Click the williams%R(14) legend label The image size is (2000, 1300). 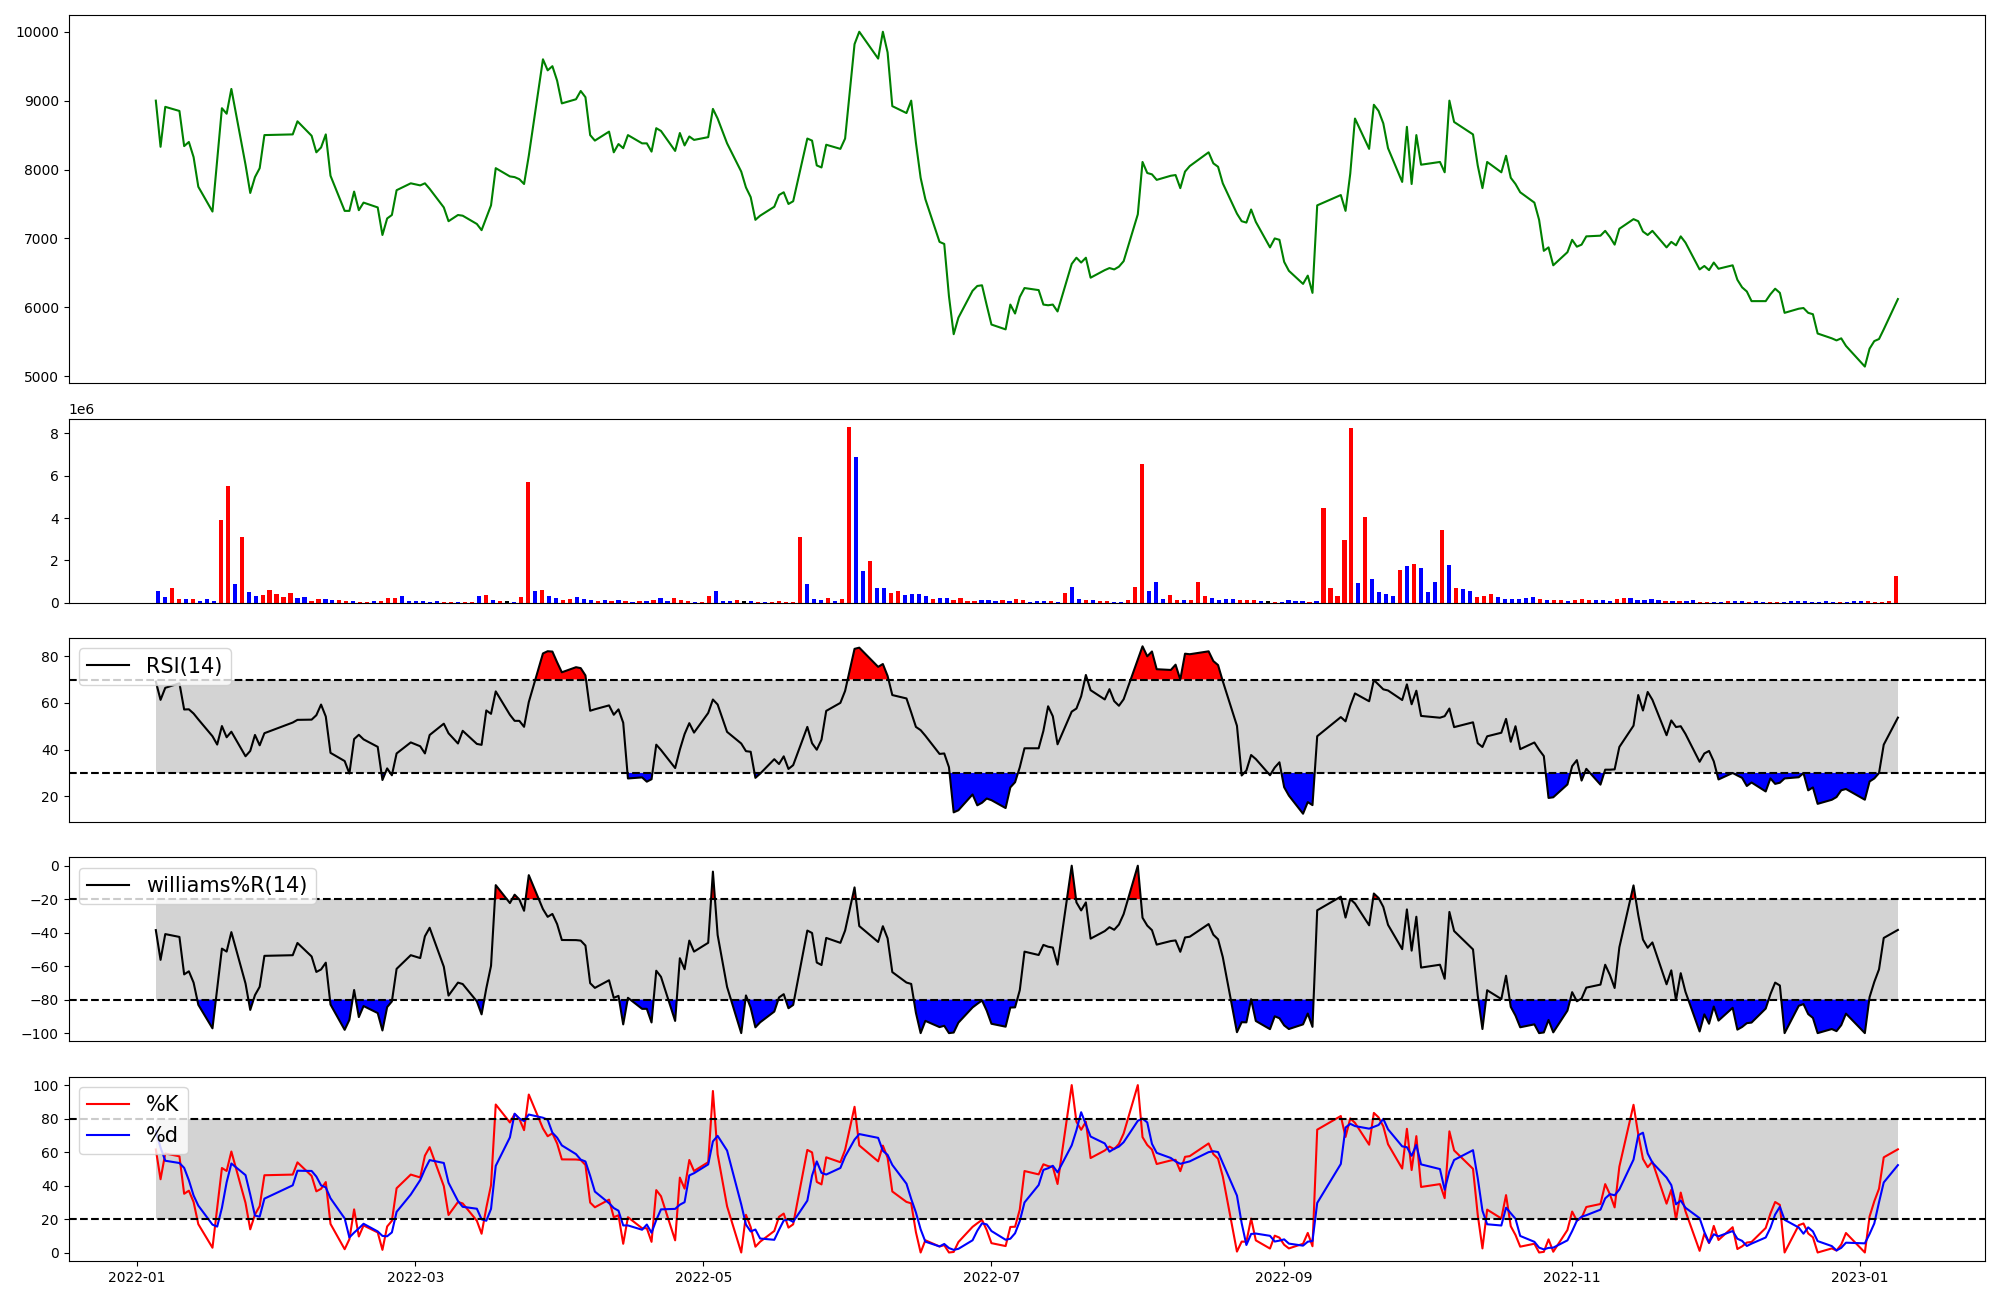pos(227,885)
